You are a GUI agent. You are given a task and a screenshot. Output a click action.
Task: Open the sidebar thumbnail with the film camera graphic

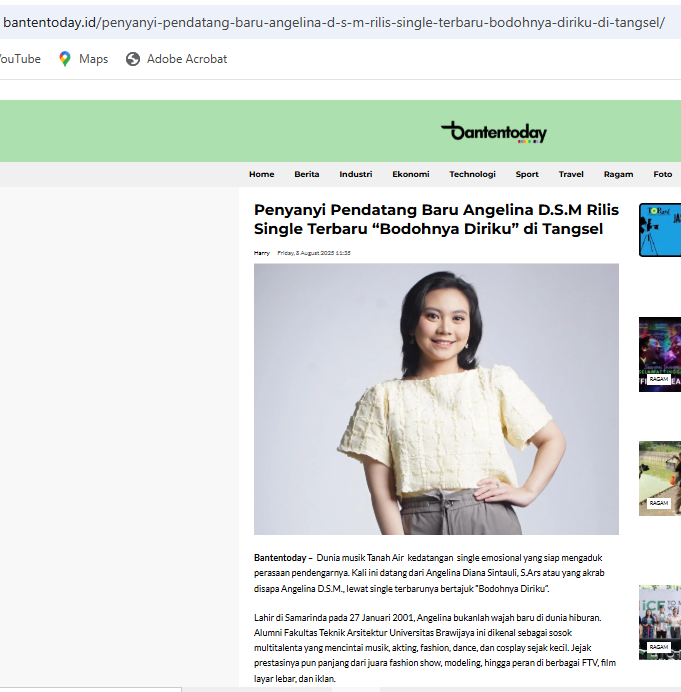tap(659, 231)
